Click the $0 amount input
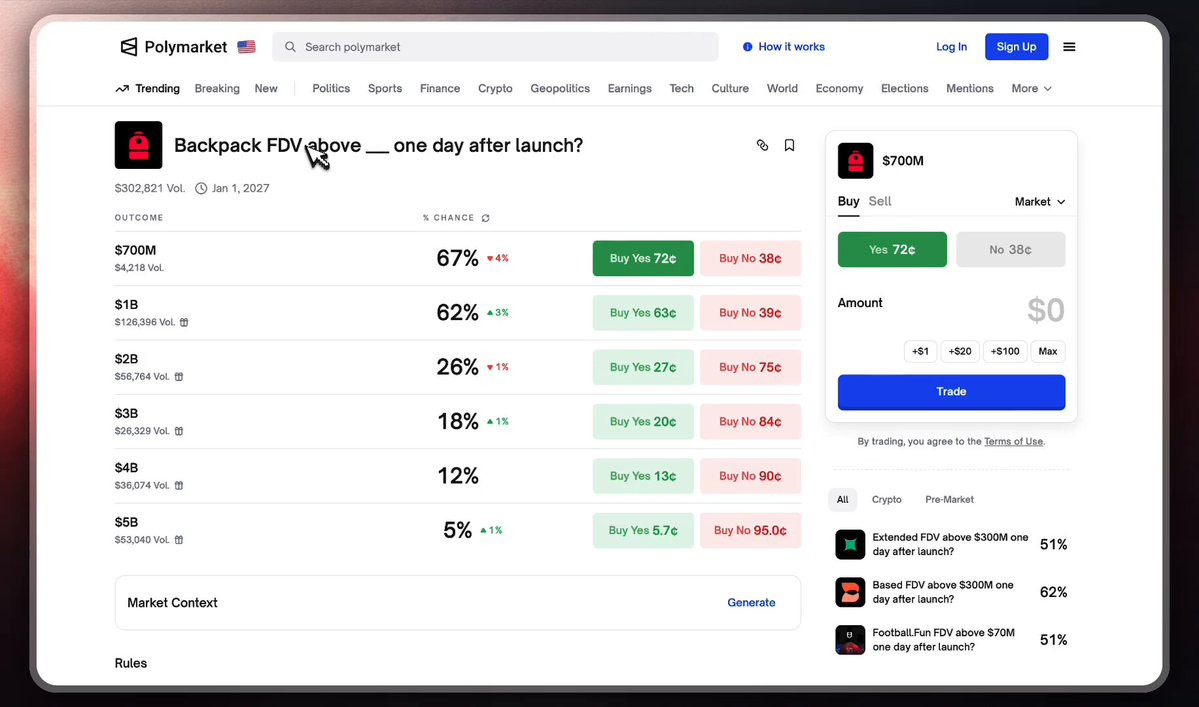Image resolution: width=1199 pixels, height=707 pixels. click(x=1045, y=310)
